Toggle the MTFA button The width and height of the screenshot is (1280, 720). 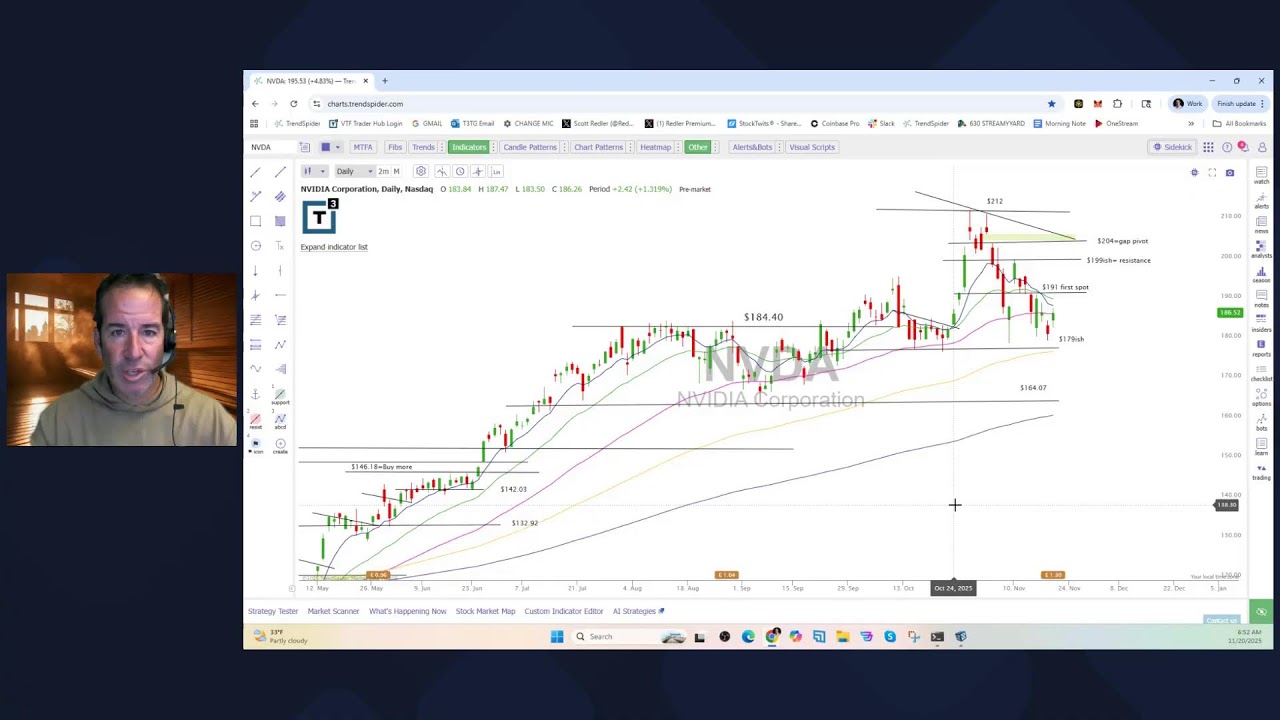pyautogui.click(x=362, y=147)
